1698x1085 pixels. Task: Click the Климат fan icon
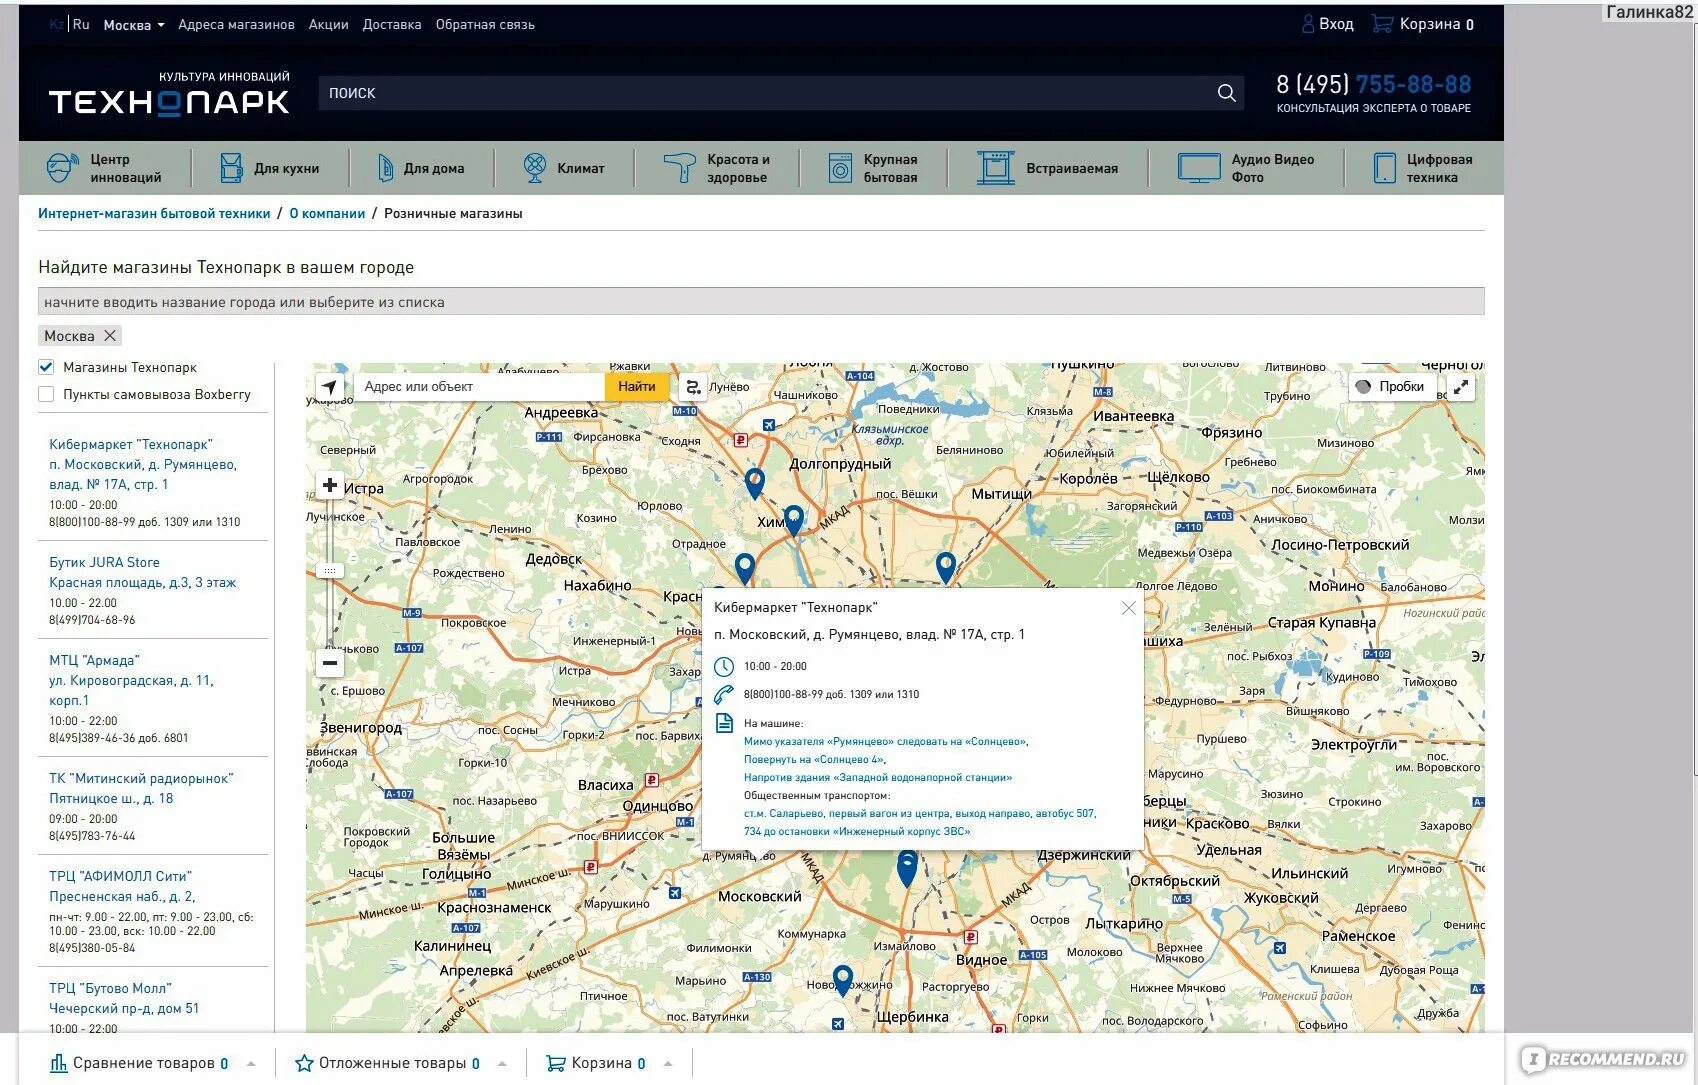coord(535,167)
